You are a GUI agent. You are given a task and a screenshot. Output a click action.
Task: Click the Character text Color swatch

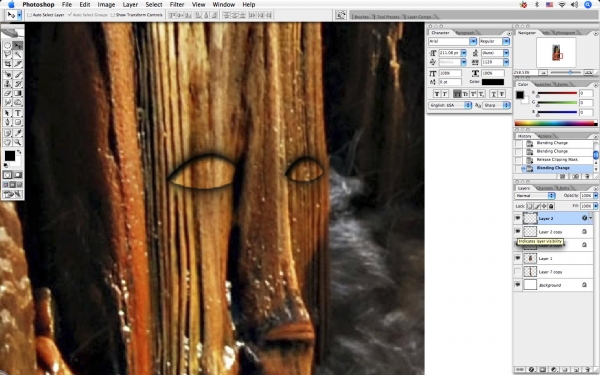[493, 82]
